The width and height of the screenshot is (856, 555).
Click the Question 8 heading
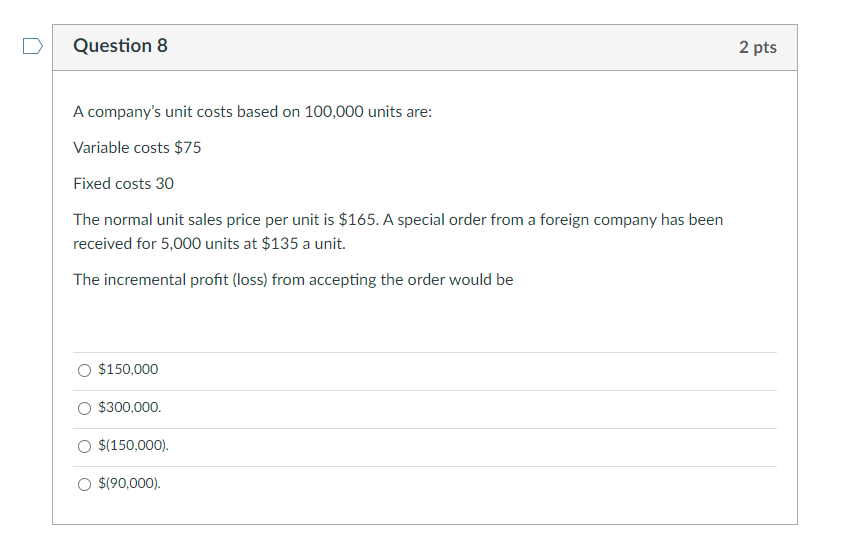[120, 46]
